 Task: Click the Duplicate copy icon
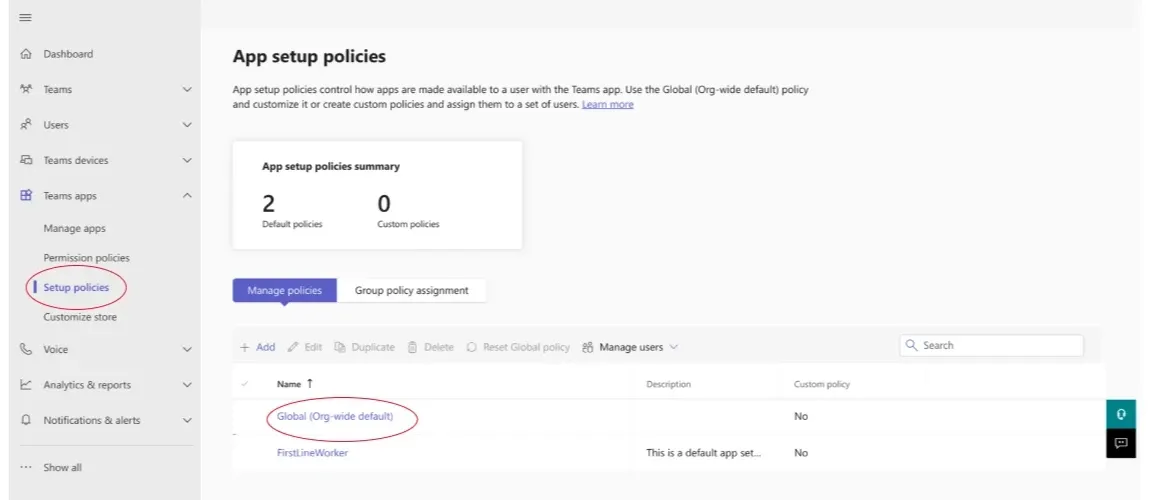tap(340, 348)
